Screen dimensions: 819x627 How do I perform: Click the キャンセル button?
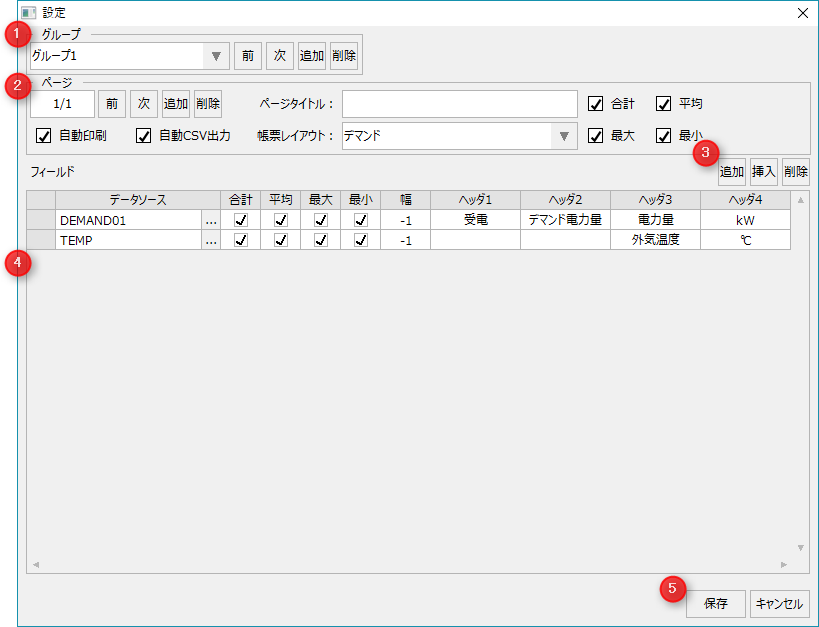779,604
